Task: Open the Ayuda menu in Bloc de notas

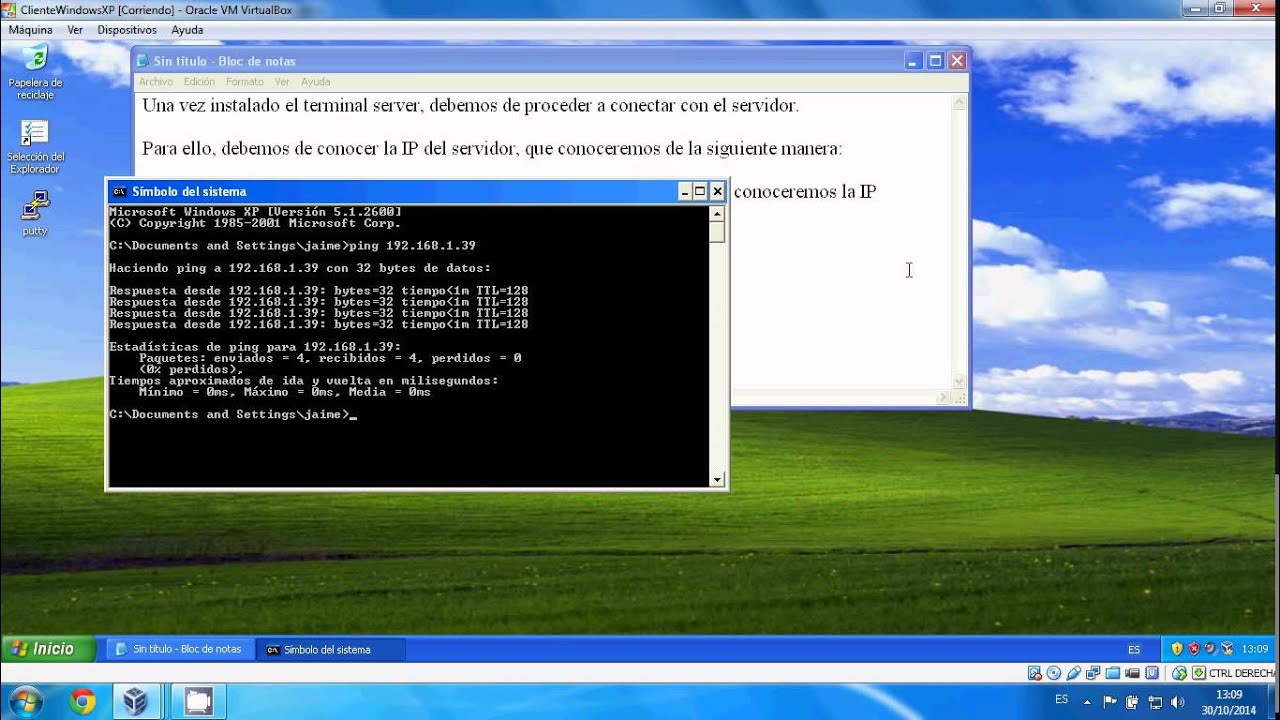Action: (x=315, y=82)
